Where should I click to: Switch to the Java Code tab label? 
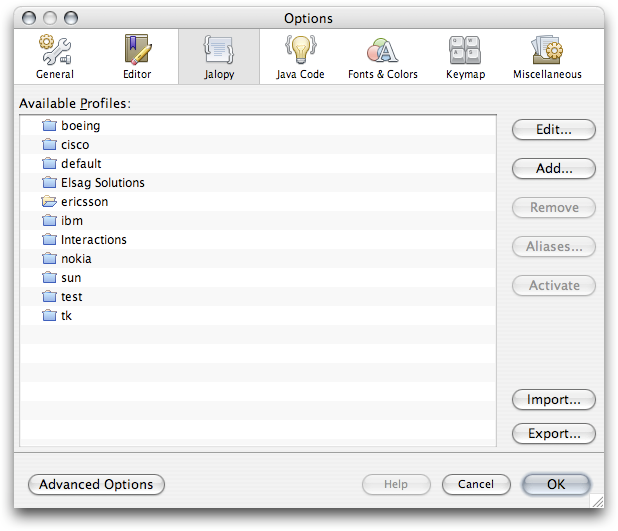pyautogui.click(x=300, y=74)
